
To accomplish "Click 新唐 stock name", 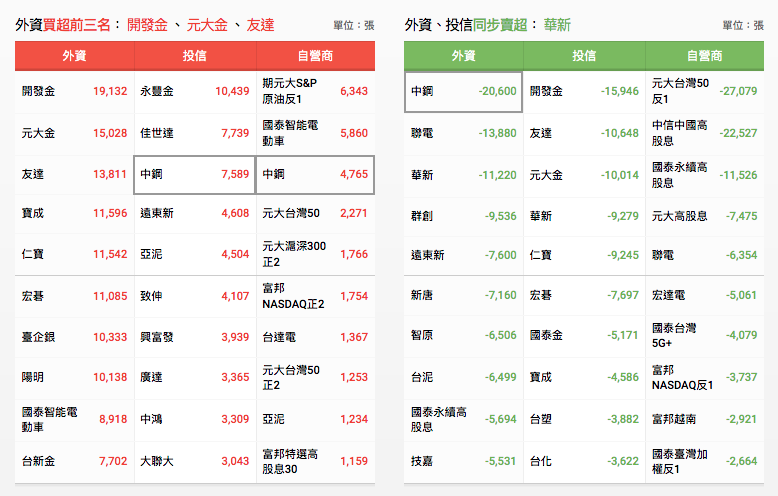I will (x=422, y=295).
